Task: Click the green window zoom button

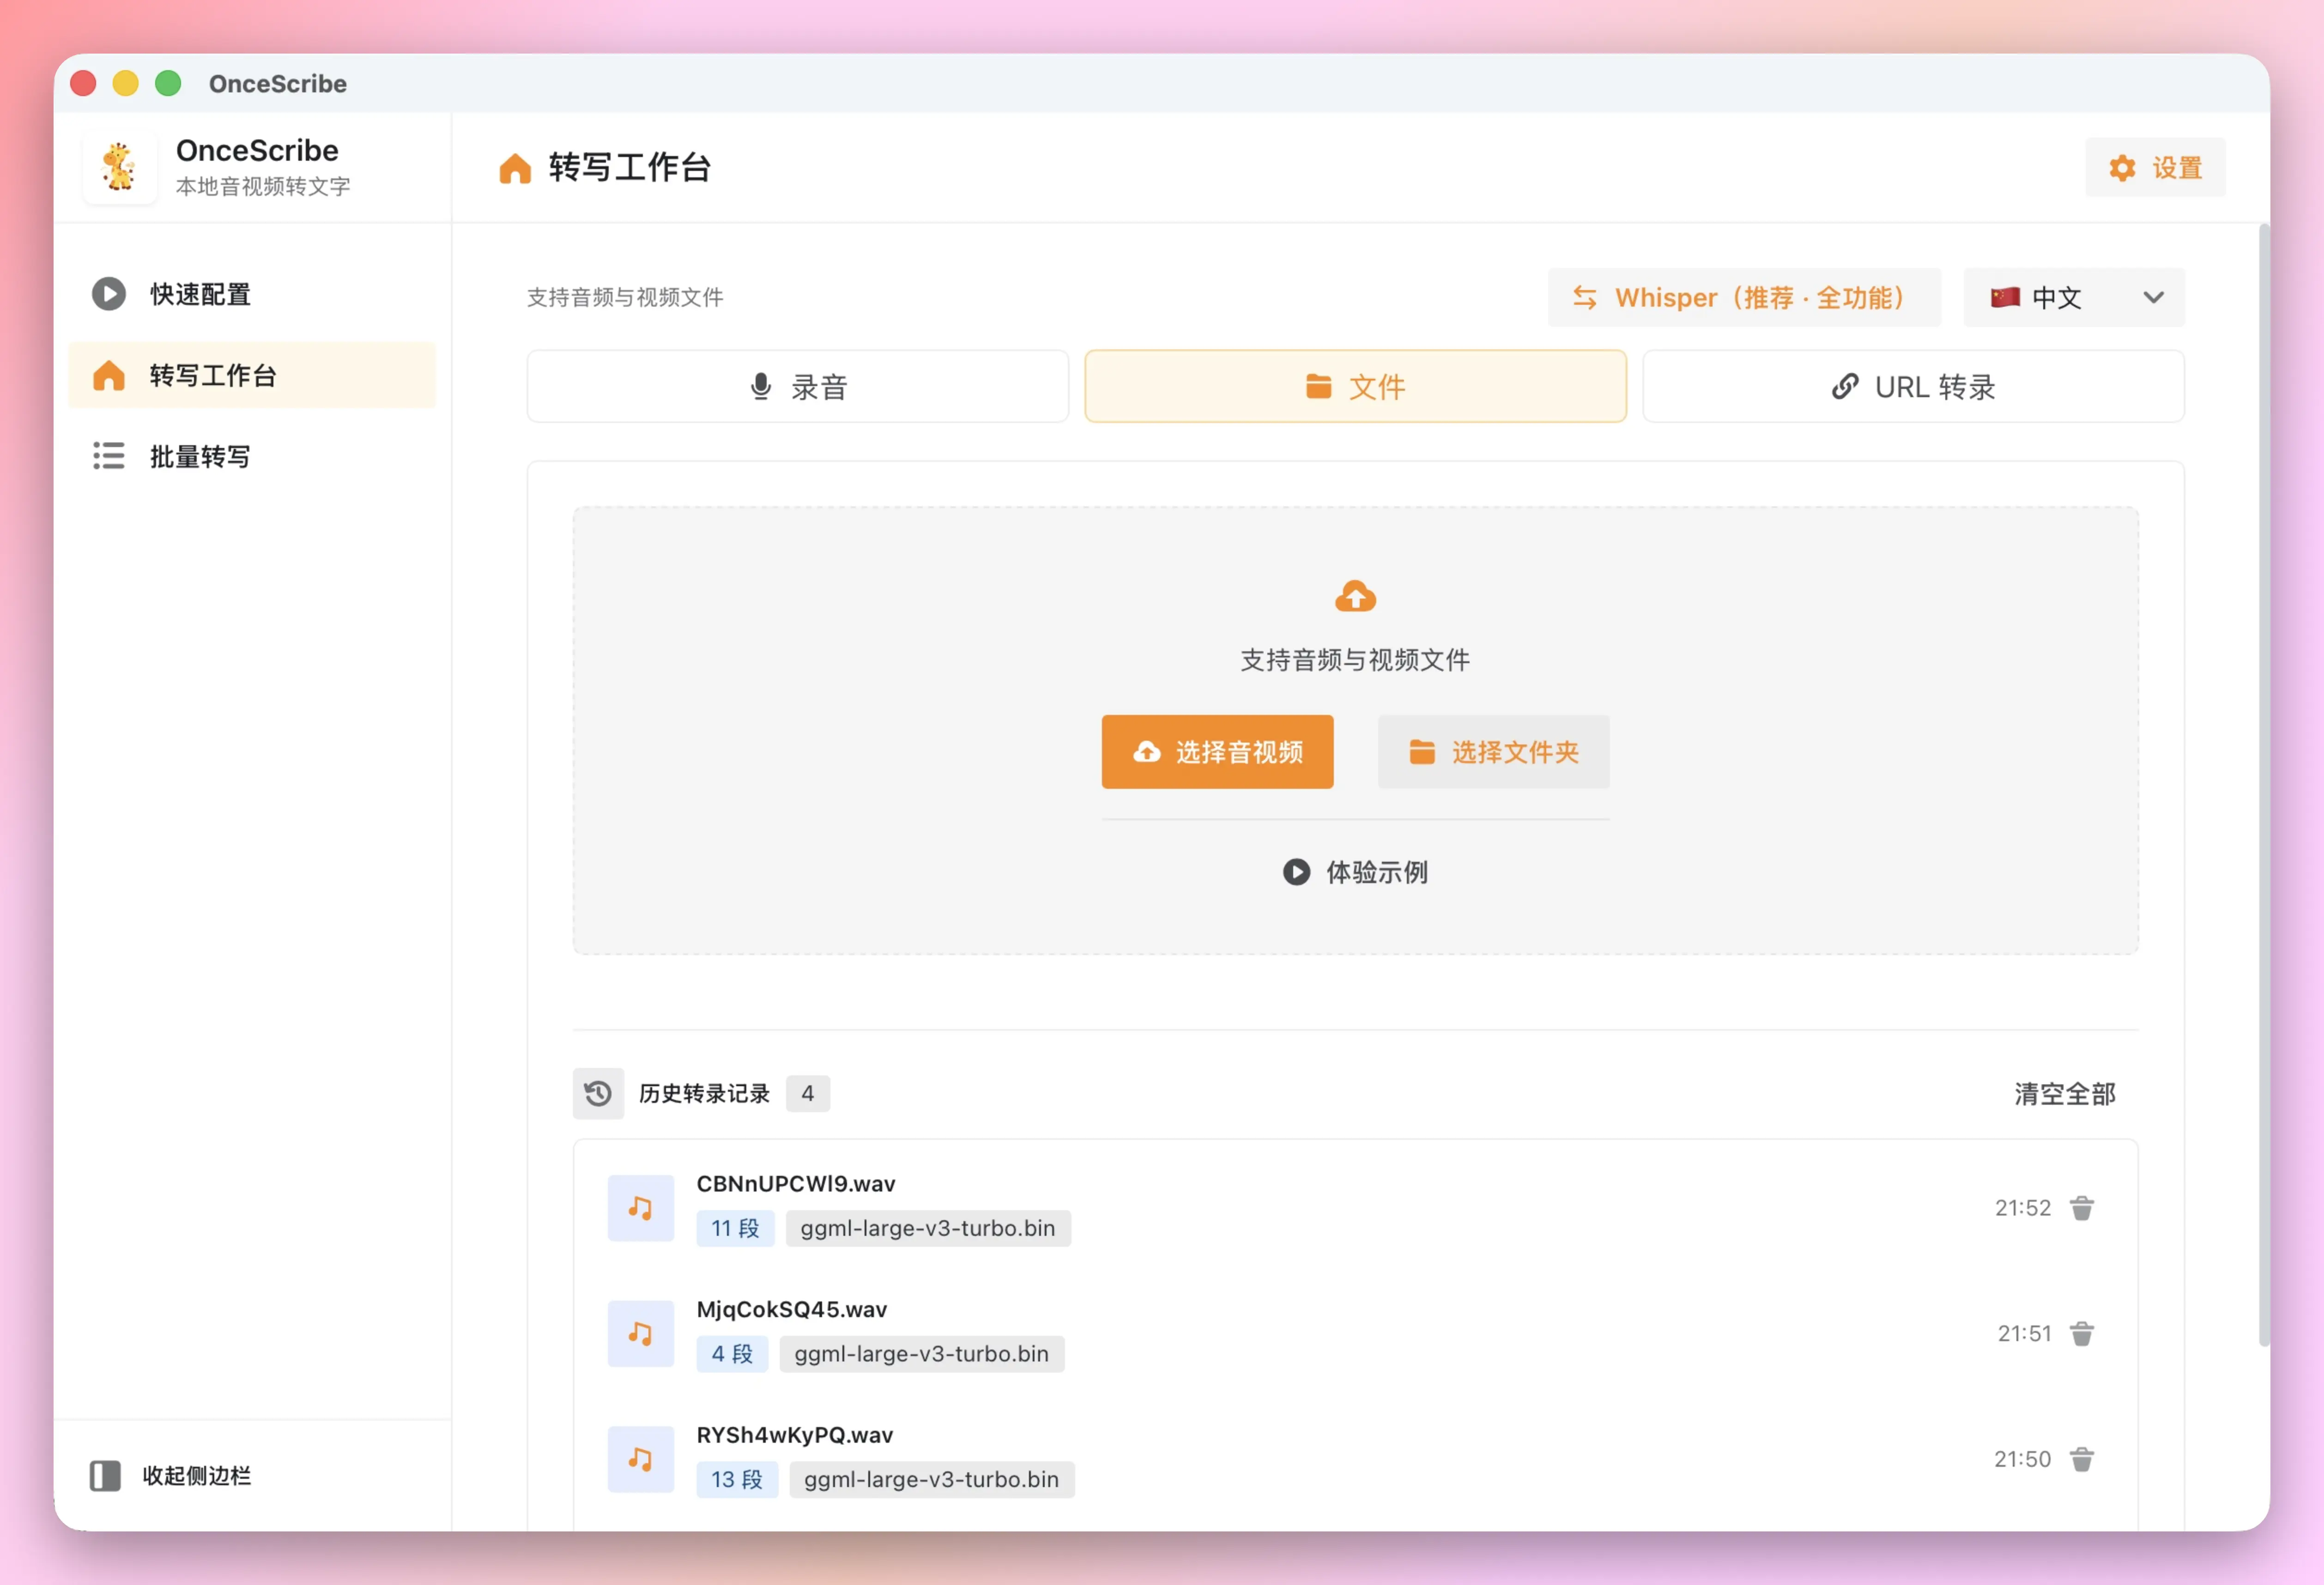Action: (168, 83)
